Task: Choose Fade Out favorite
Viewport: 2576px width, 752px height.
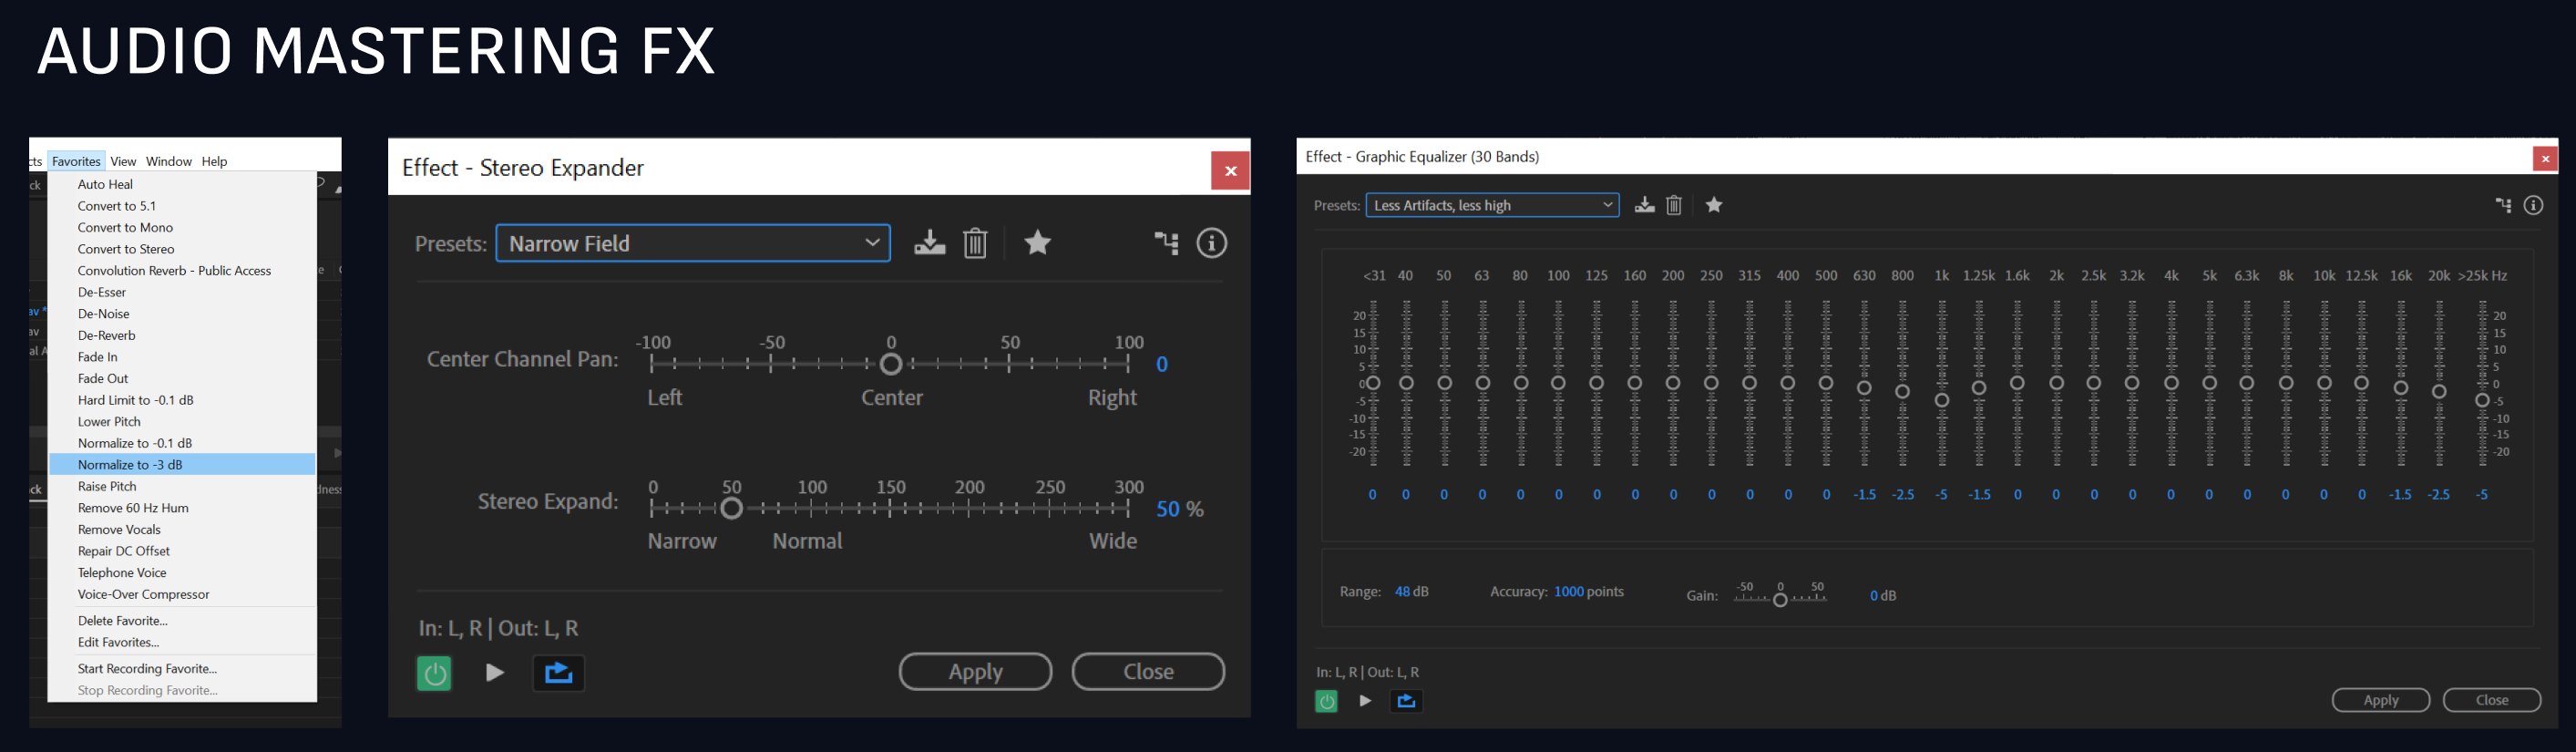Action: 182,378
